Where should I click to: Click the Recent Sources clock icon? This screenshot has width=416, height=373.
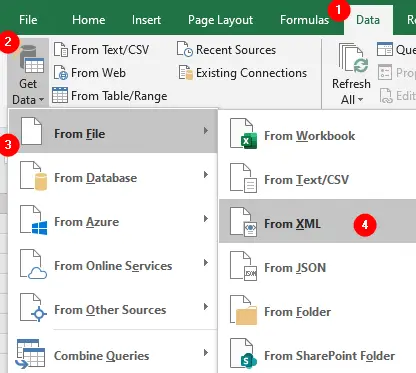click(x=185, y=49)
